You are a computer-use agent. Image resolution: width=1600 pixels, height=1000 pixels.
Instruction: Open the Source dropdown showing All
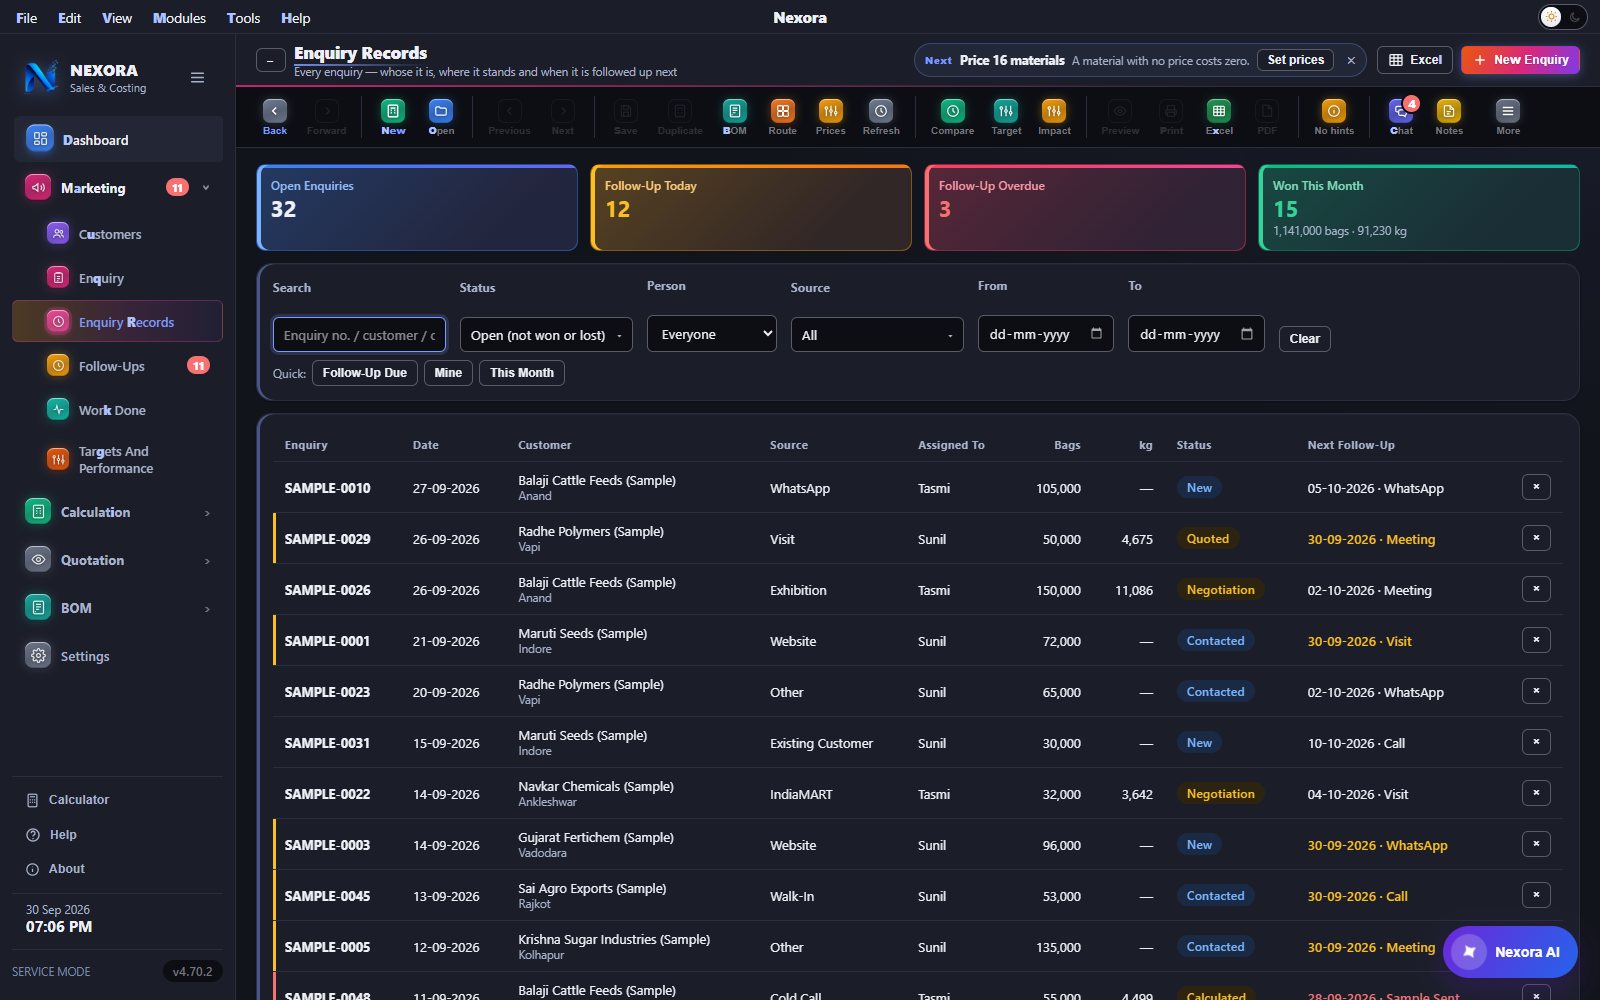877,335
